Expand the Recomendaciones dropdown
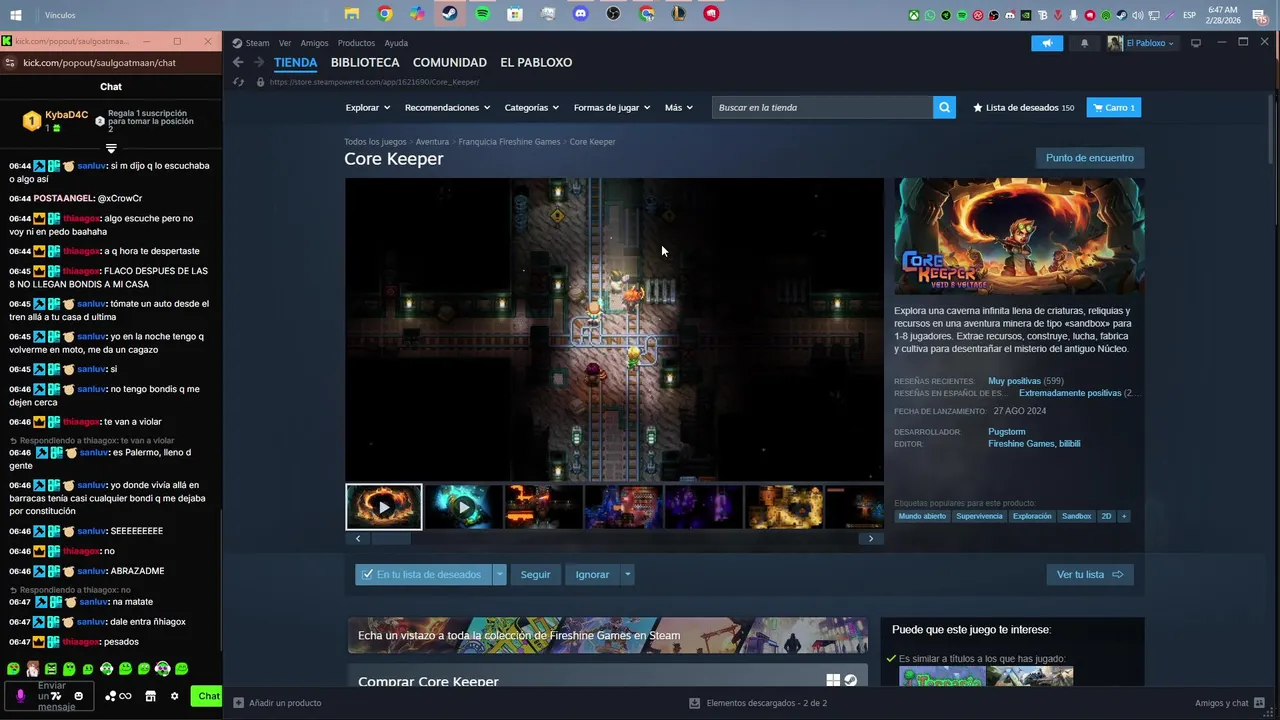The width and height of the screenshot is (1280, 720). click(447, 107)
